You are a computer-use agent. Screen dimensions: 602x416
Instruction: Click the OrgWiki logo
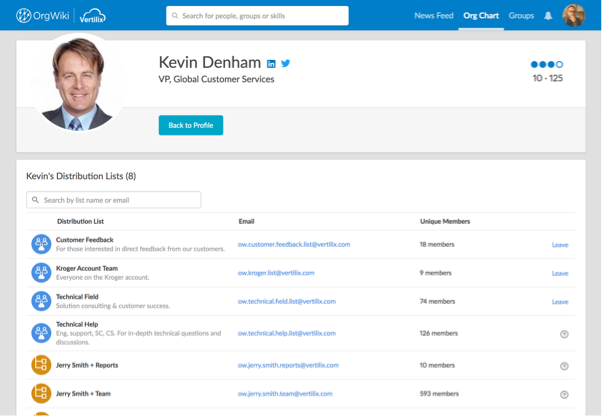point(43,16)
